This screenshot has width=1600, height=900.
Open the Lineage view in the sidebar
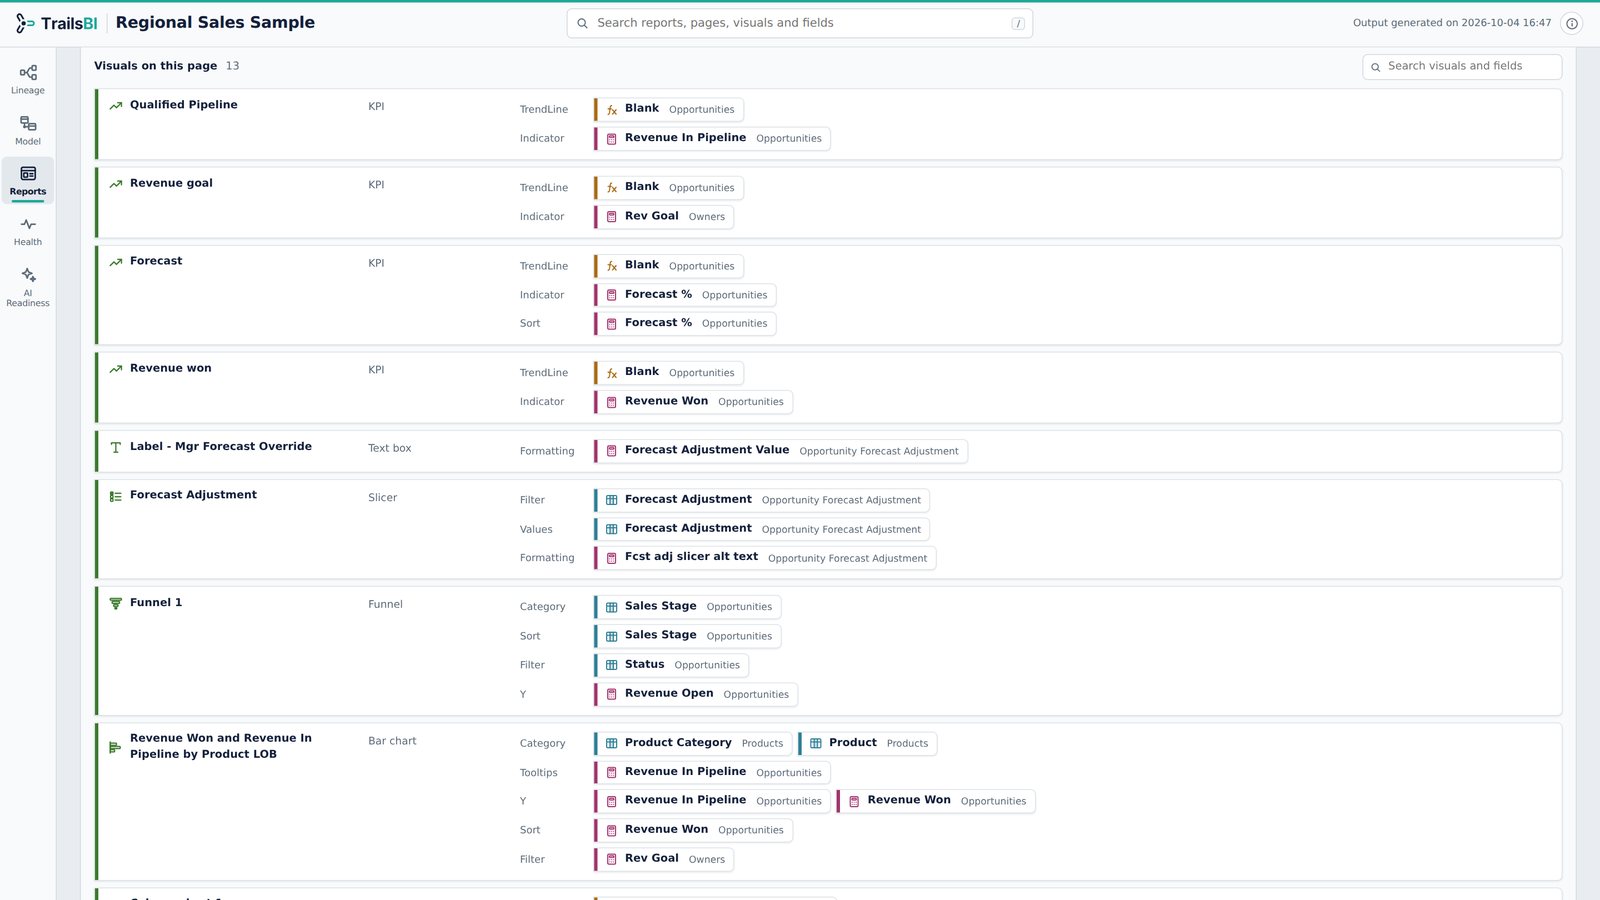[28, 79]
